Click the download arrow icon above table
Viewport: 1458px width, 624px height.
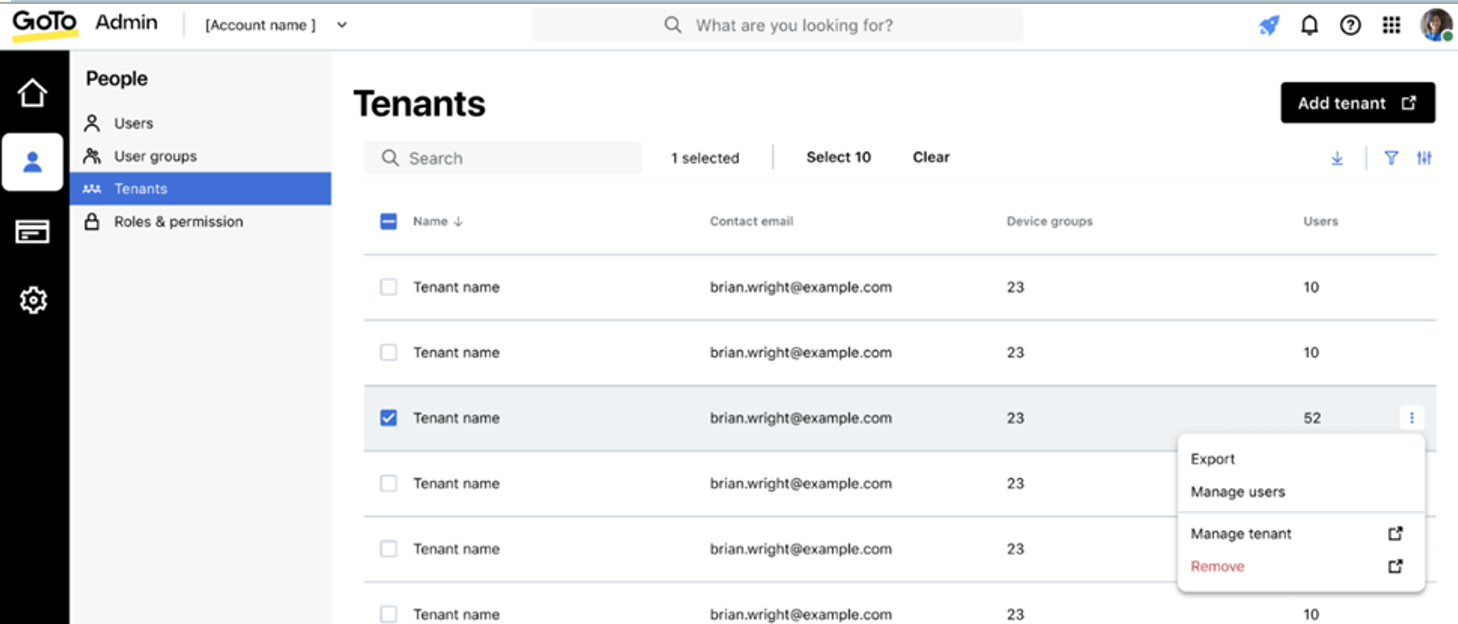(1337, 158)
